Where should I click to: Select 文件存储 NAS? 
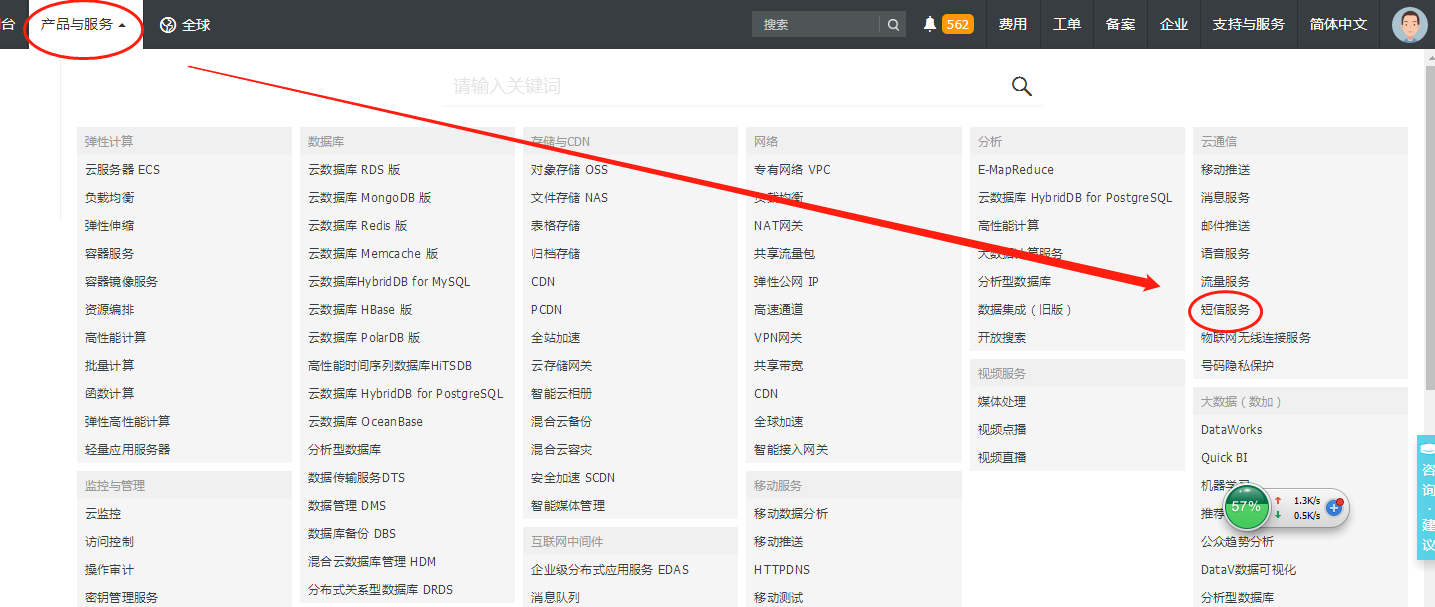pyautogui.click(x=569, y=198)
